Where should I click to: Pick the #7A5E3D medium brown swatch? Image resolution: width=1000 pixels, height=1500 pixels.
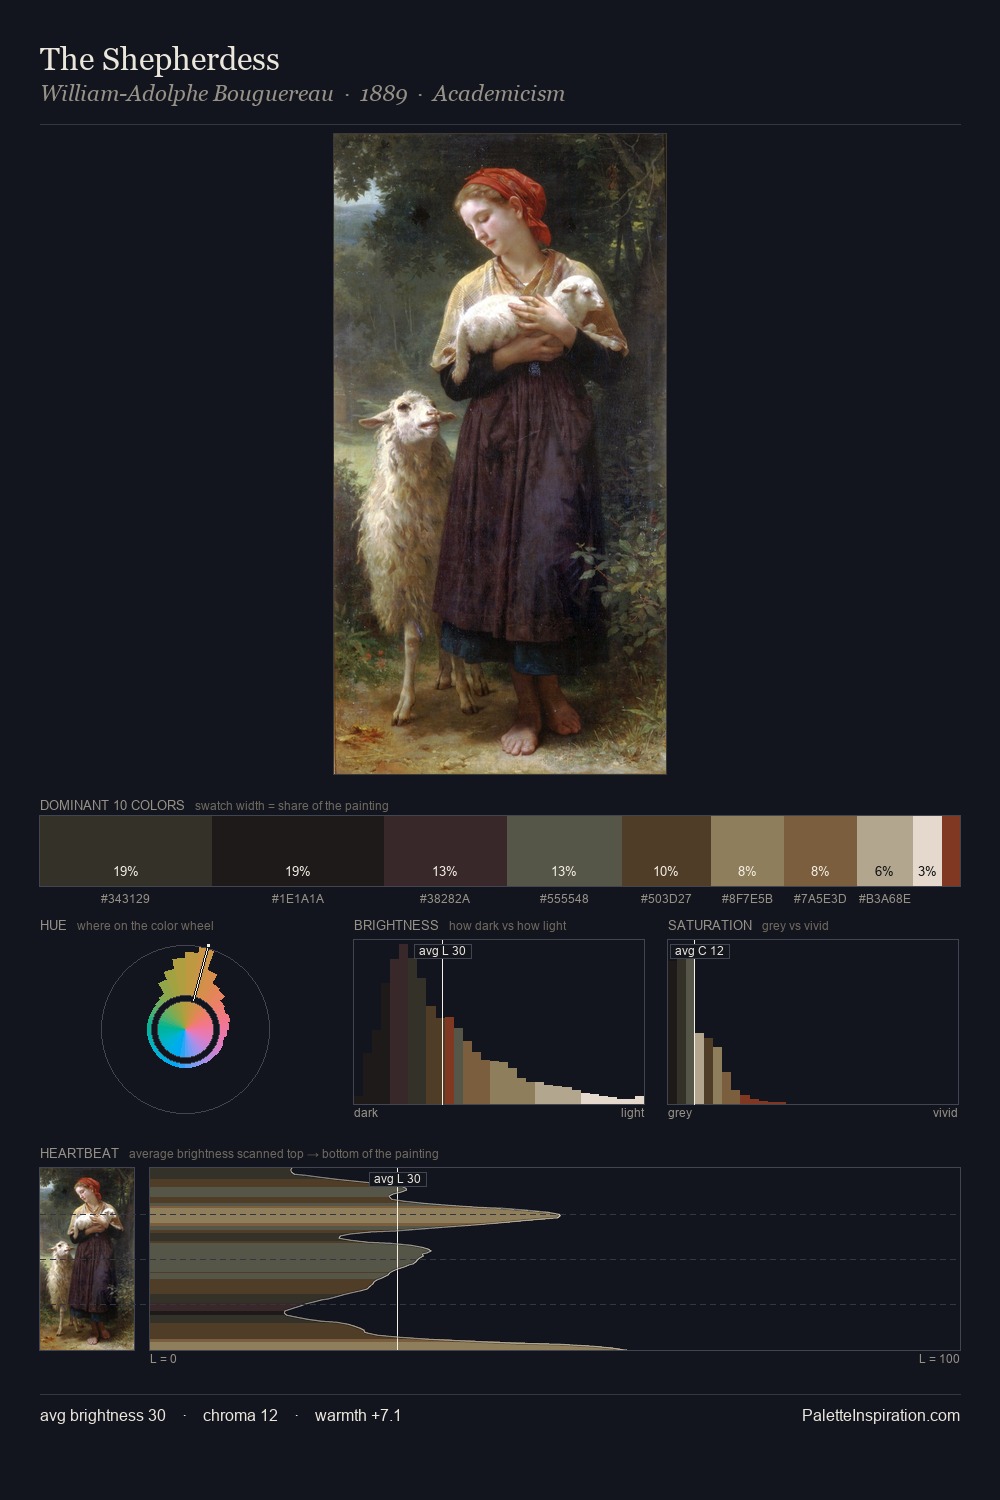[x=820, y=851]
